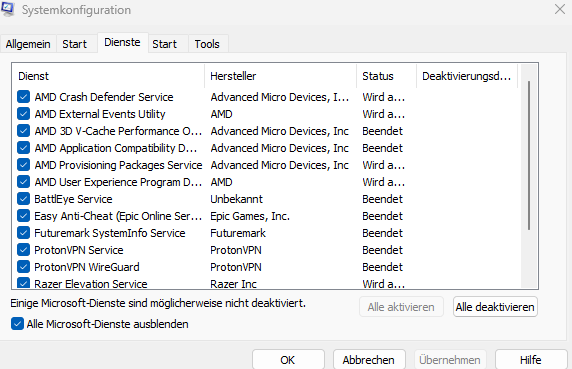Click Beendet status of ProtonVPN WireGuard
572x369 pixels.
(382, 267)
